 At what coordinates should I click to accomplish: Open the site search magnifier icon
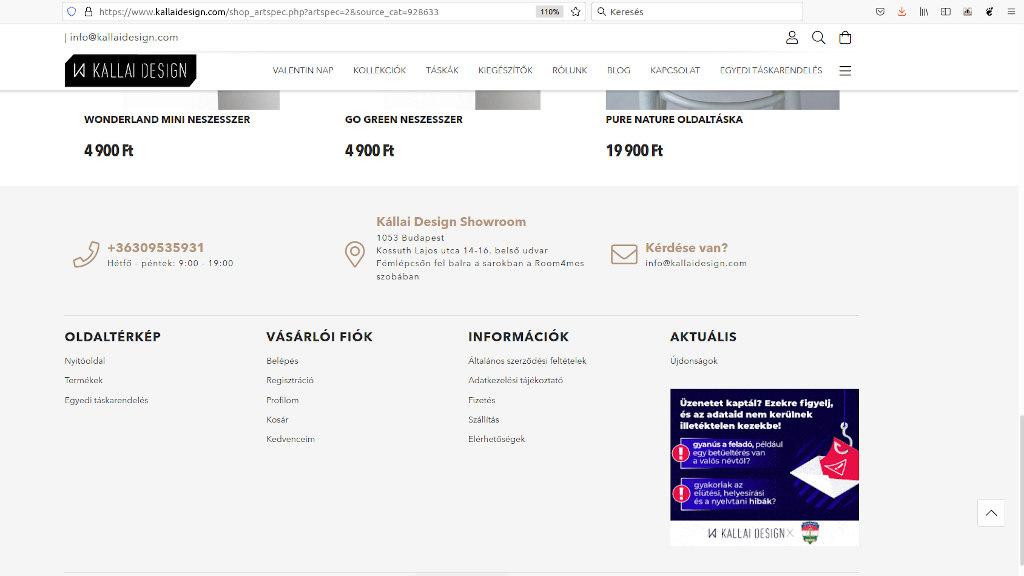pos(818,38)
